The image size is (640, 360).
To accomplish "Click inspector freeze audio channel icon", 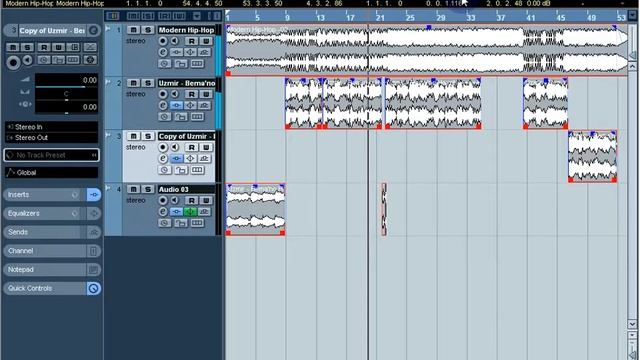I will click(x=90, y=60).
